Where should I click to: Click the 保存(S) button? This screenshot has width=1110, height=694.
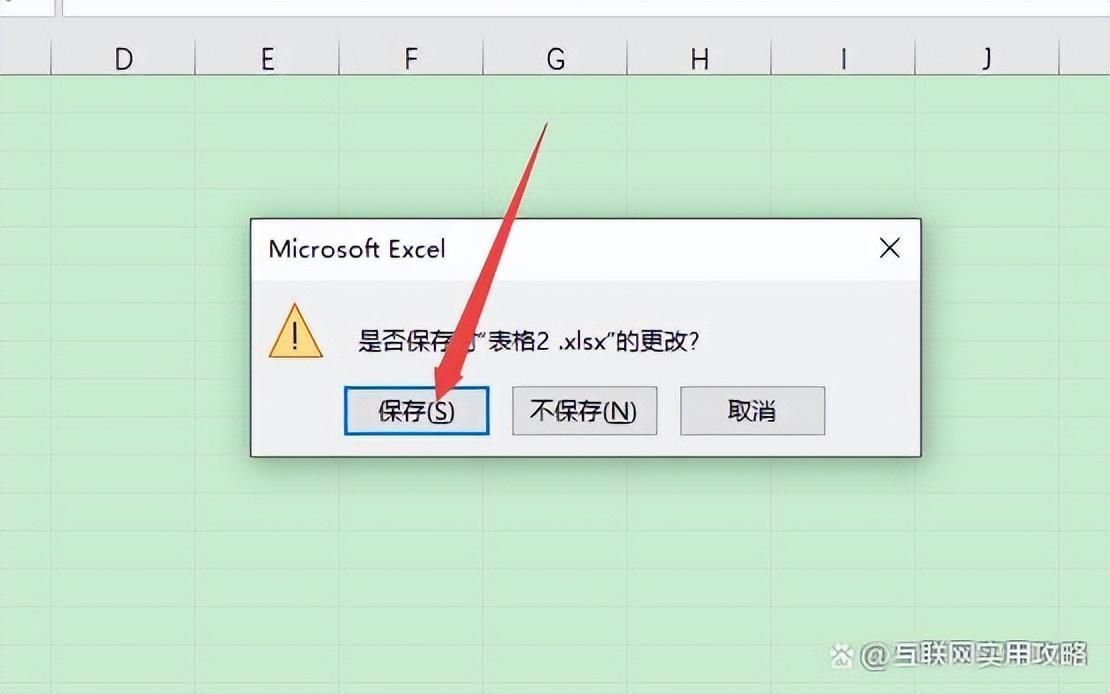tap(416, 411)
